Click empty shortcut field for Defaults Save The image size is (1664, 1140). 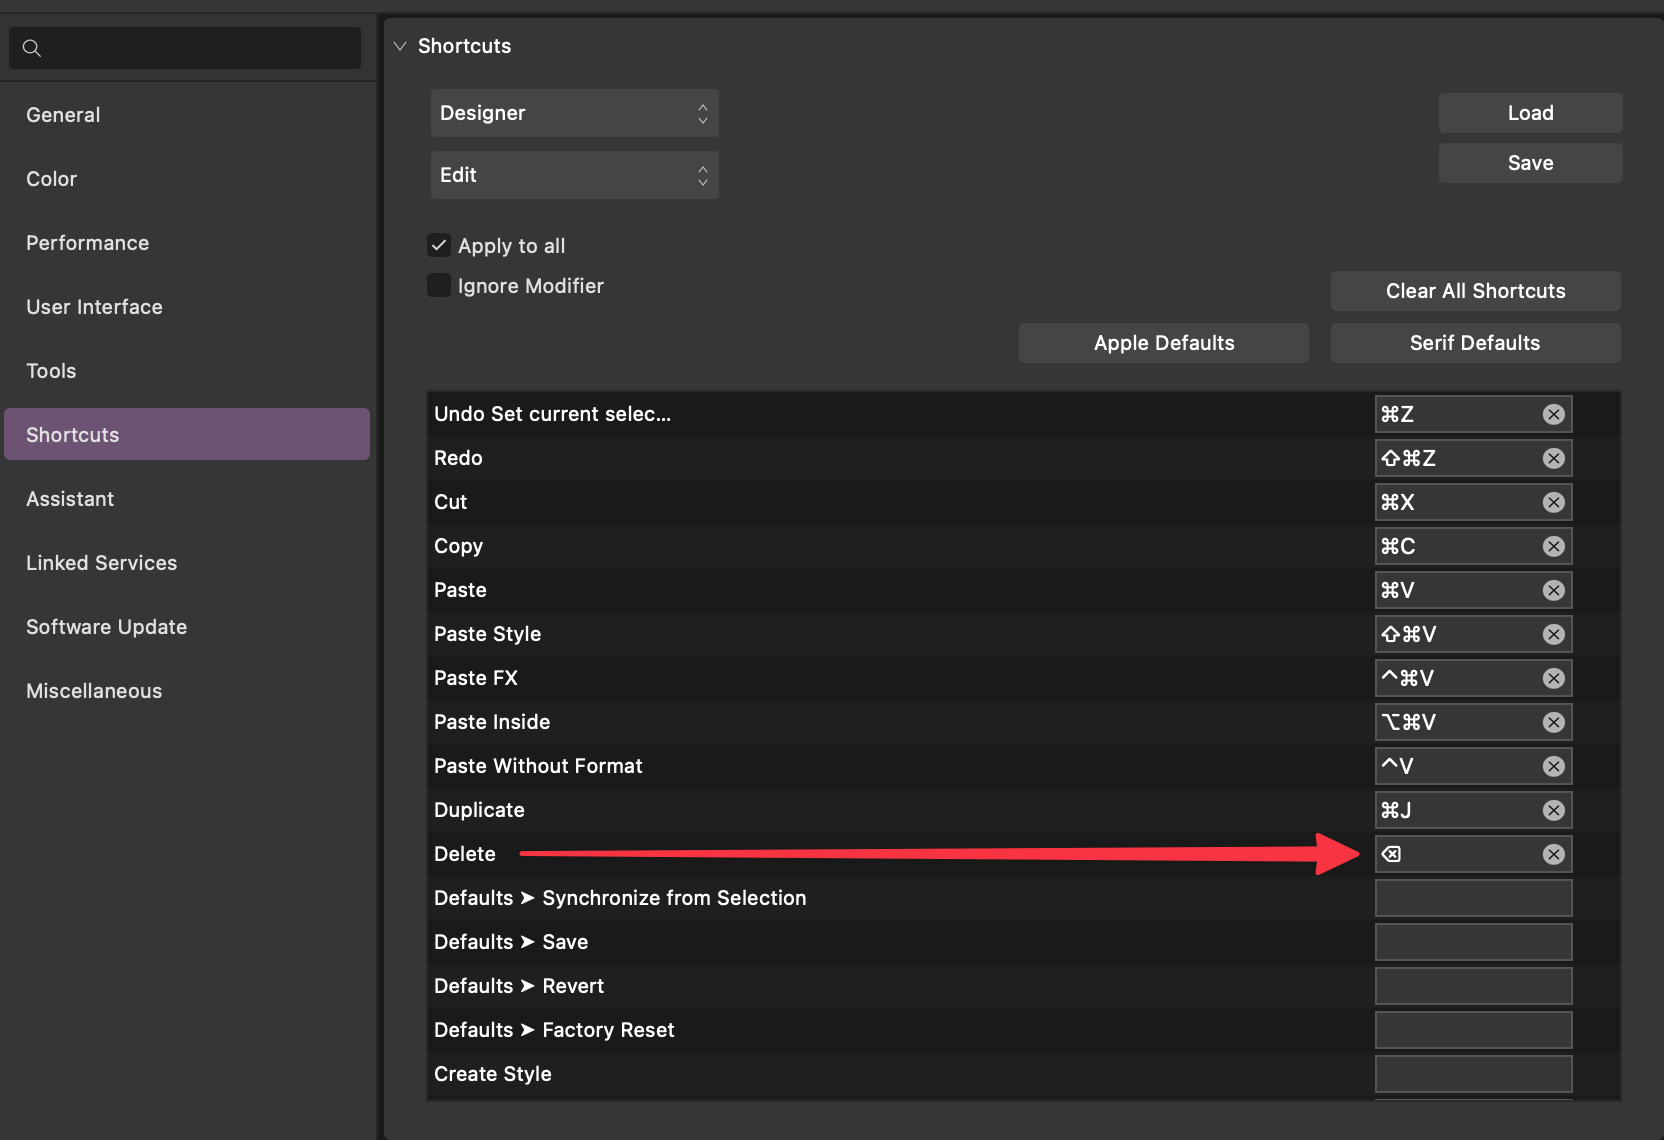pyautogui.click(x=1473, y=942)
